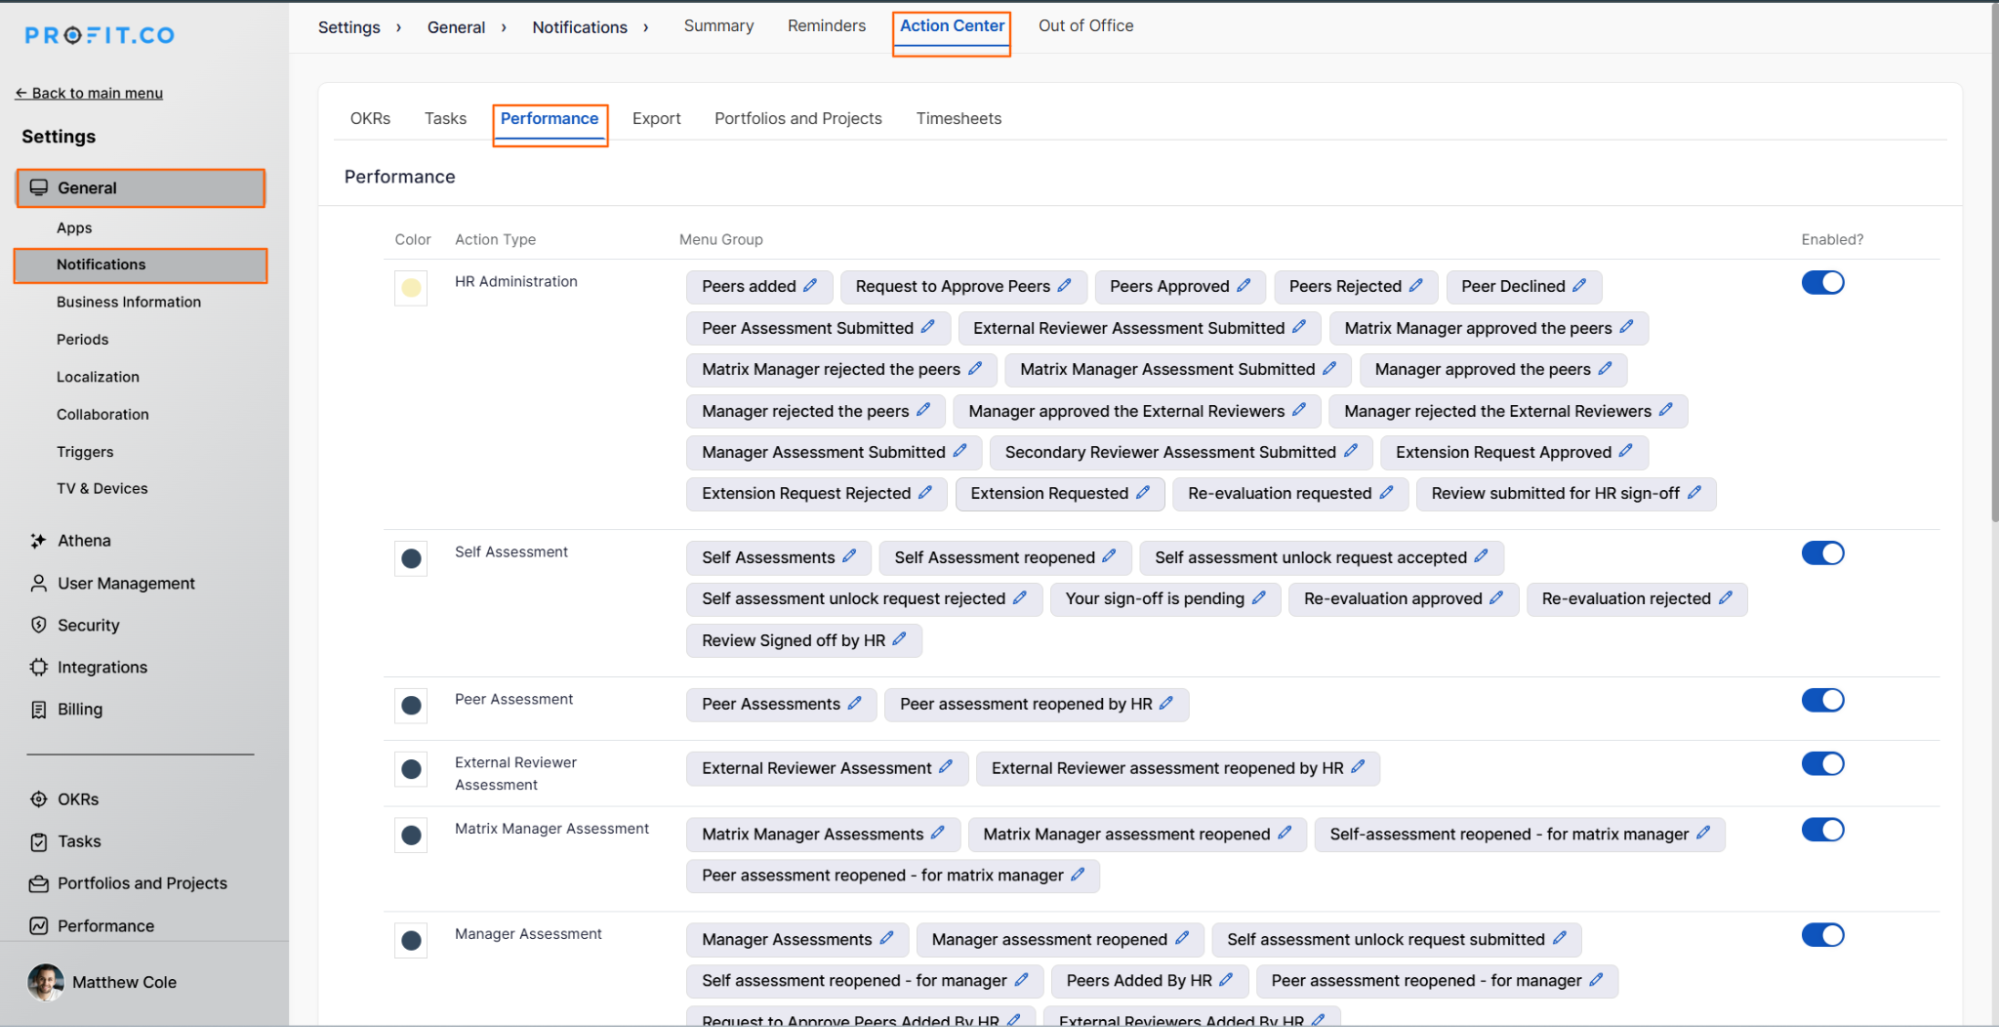Click the Integrations icon in sidebar
This screenshot has height=1027, width=1999.
tap(39, 667)
